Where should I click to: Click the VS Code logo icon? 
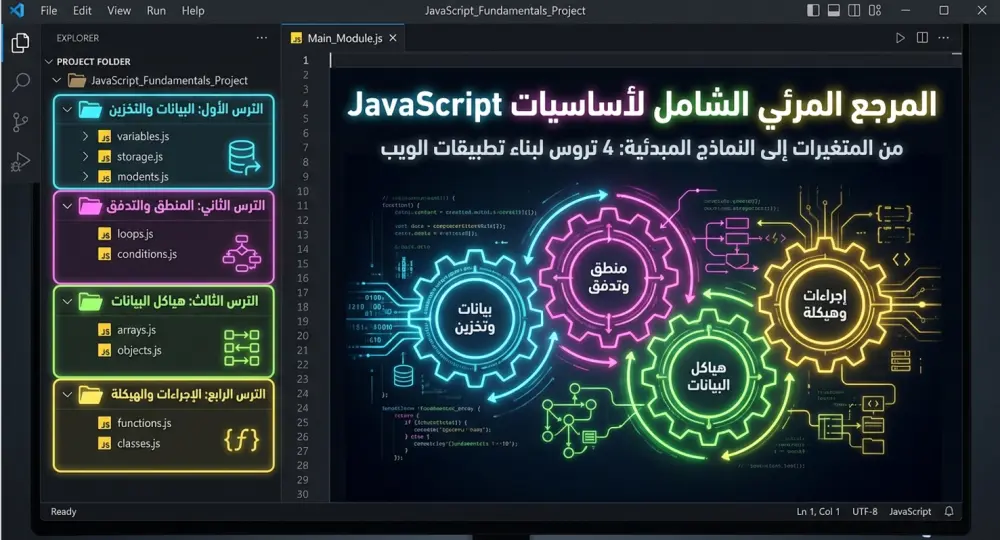point(17,10)
